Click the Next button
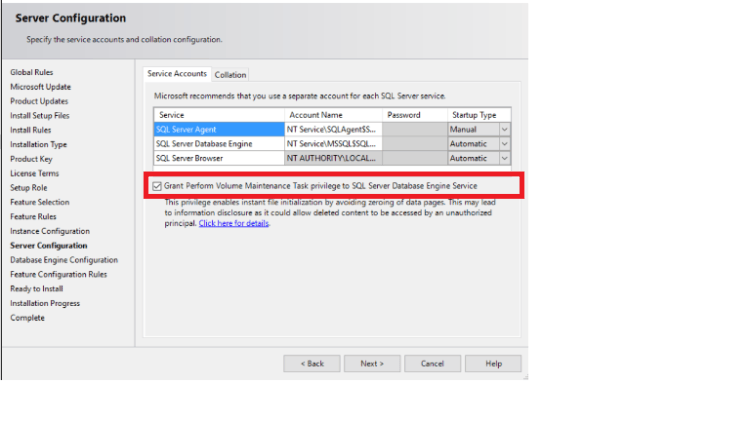The width and height of the screenshot is (750, 421). point(372,364)
